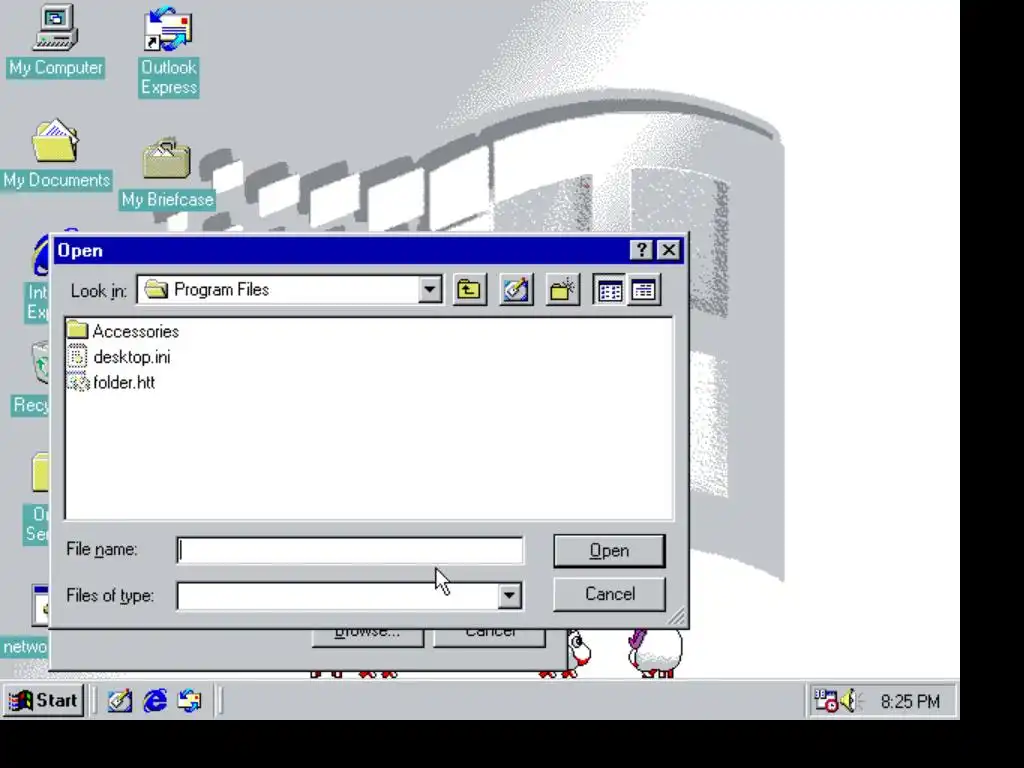The height and width of the screenshot is (768, 1024).
Task: Click the Program Files Look in field
Action: click(289, 289)
